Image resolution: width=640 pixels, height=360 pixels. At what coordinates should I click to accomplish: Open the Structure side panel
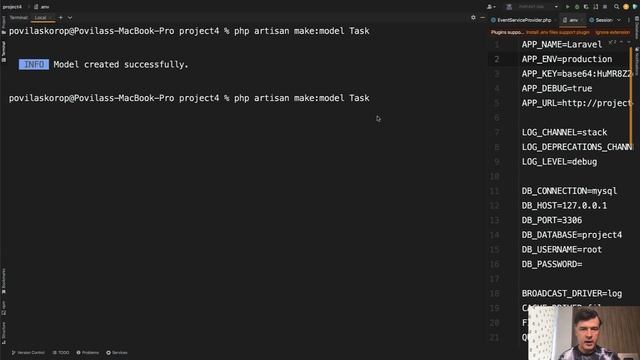[4, 333]
